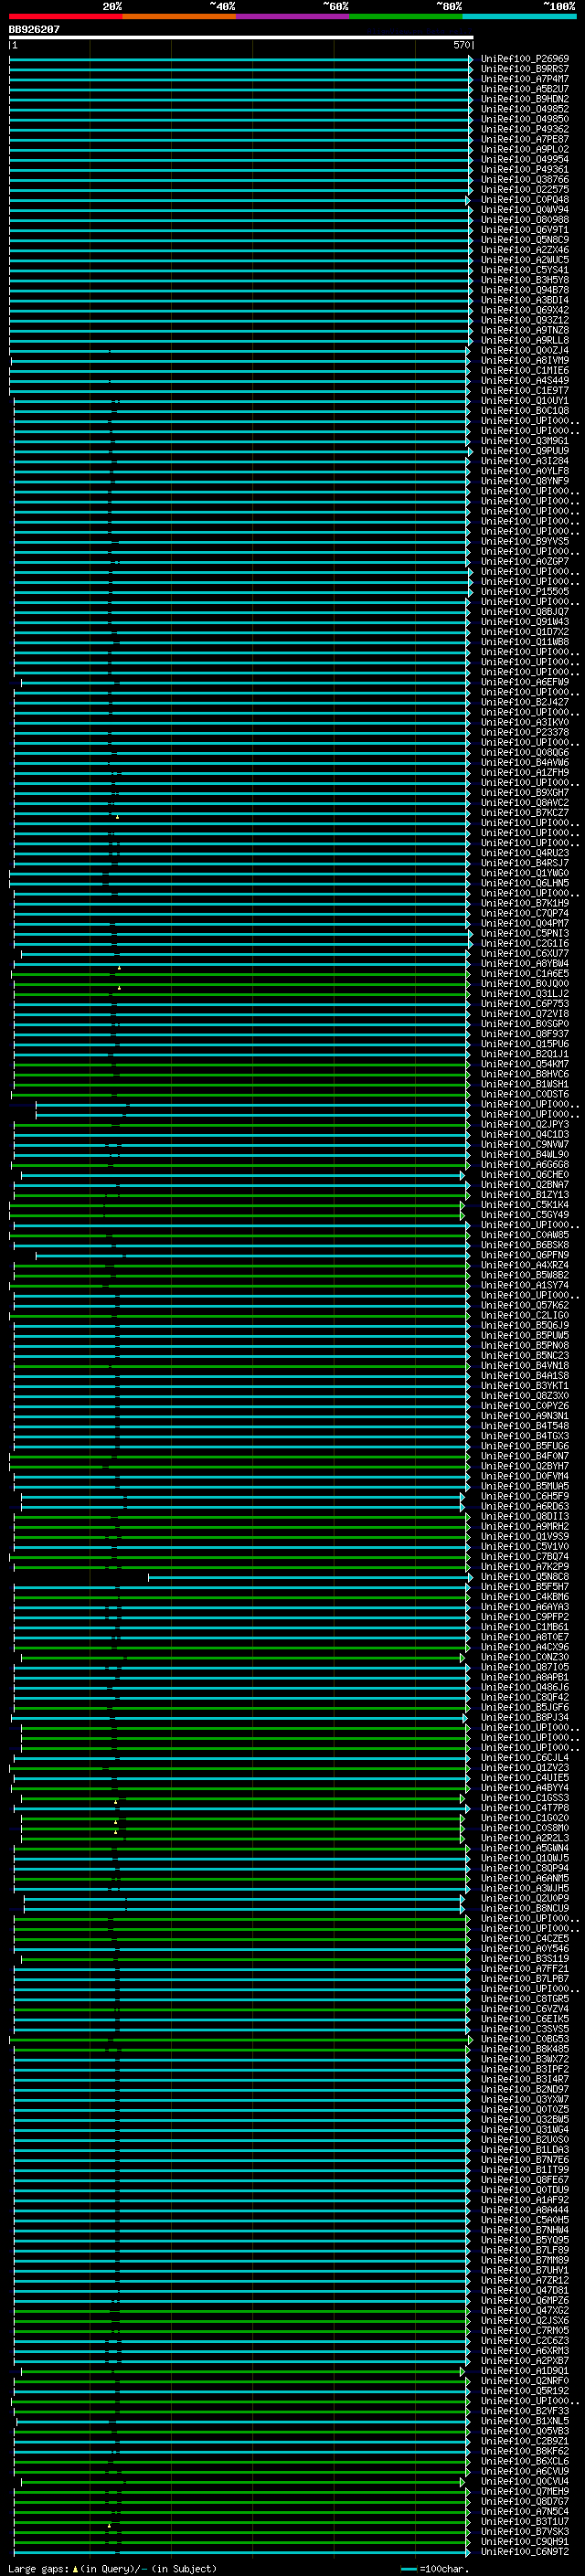Select the UniRef100_C1A6E5 hit label
Viewport: 585px width, 2576px height.
pos(525,974)
